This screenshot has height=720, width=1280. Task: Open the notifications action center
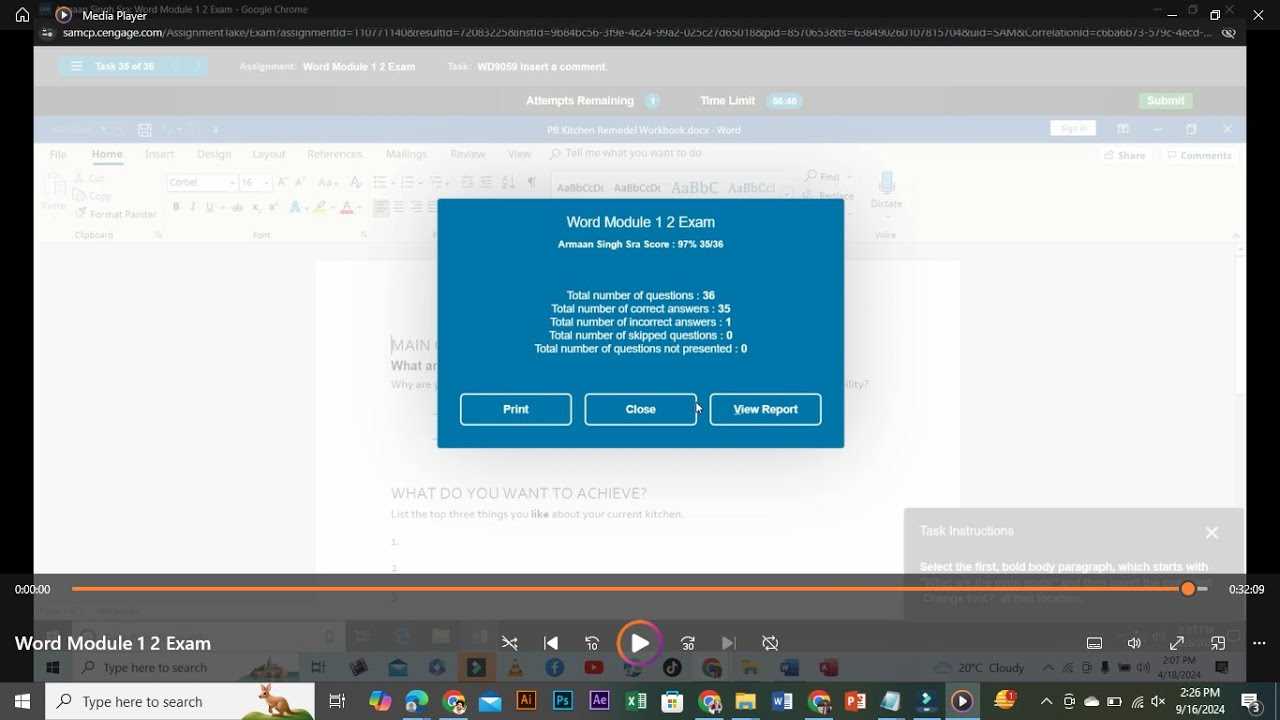[1250, 701]
